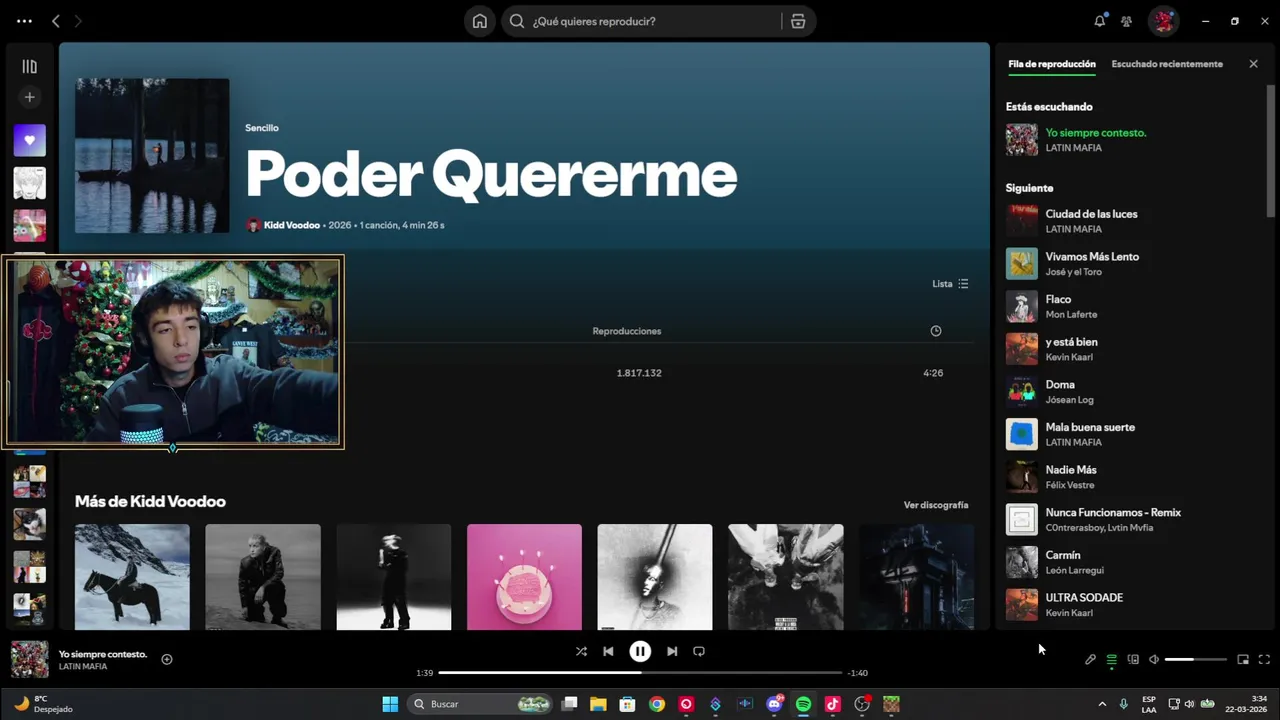The image size is (1280, 720).
Task: Pause the current song
Action: click(640, 651)
